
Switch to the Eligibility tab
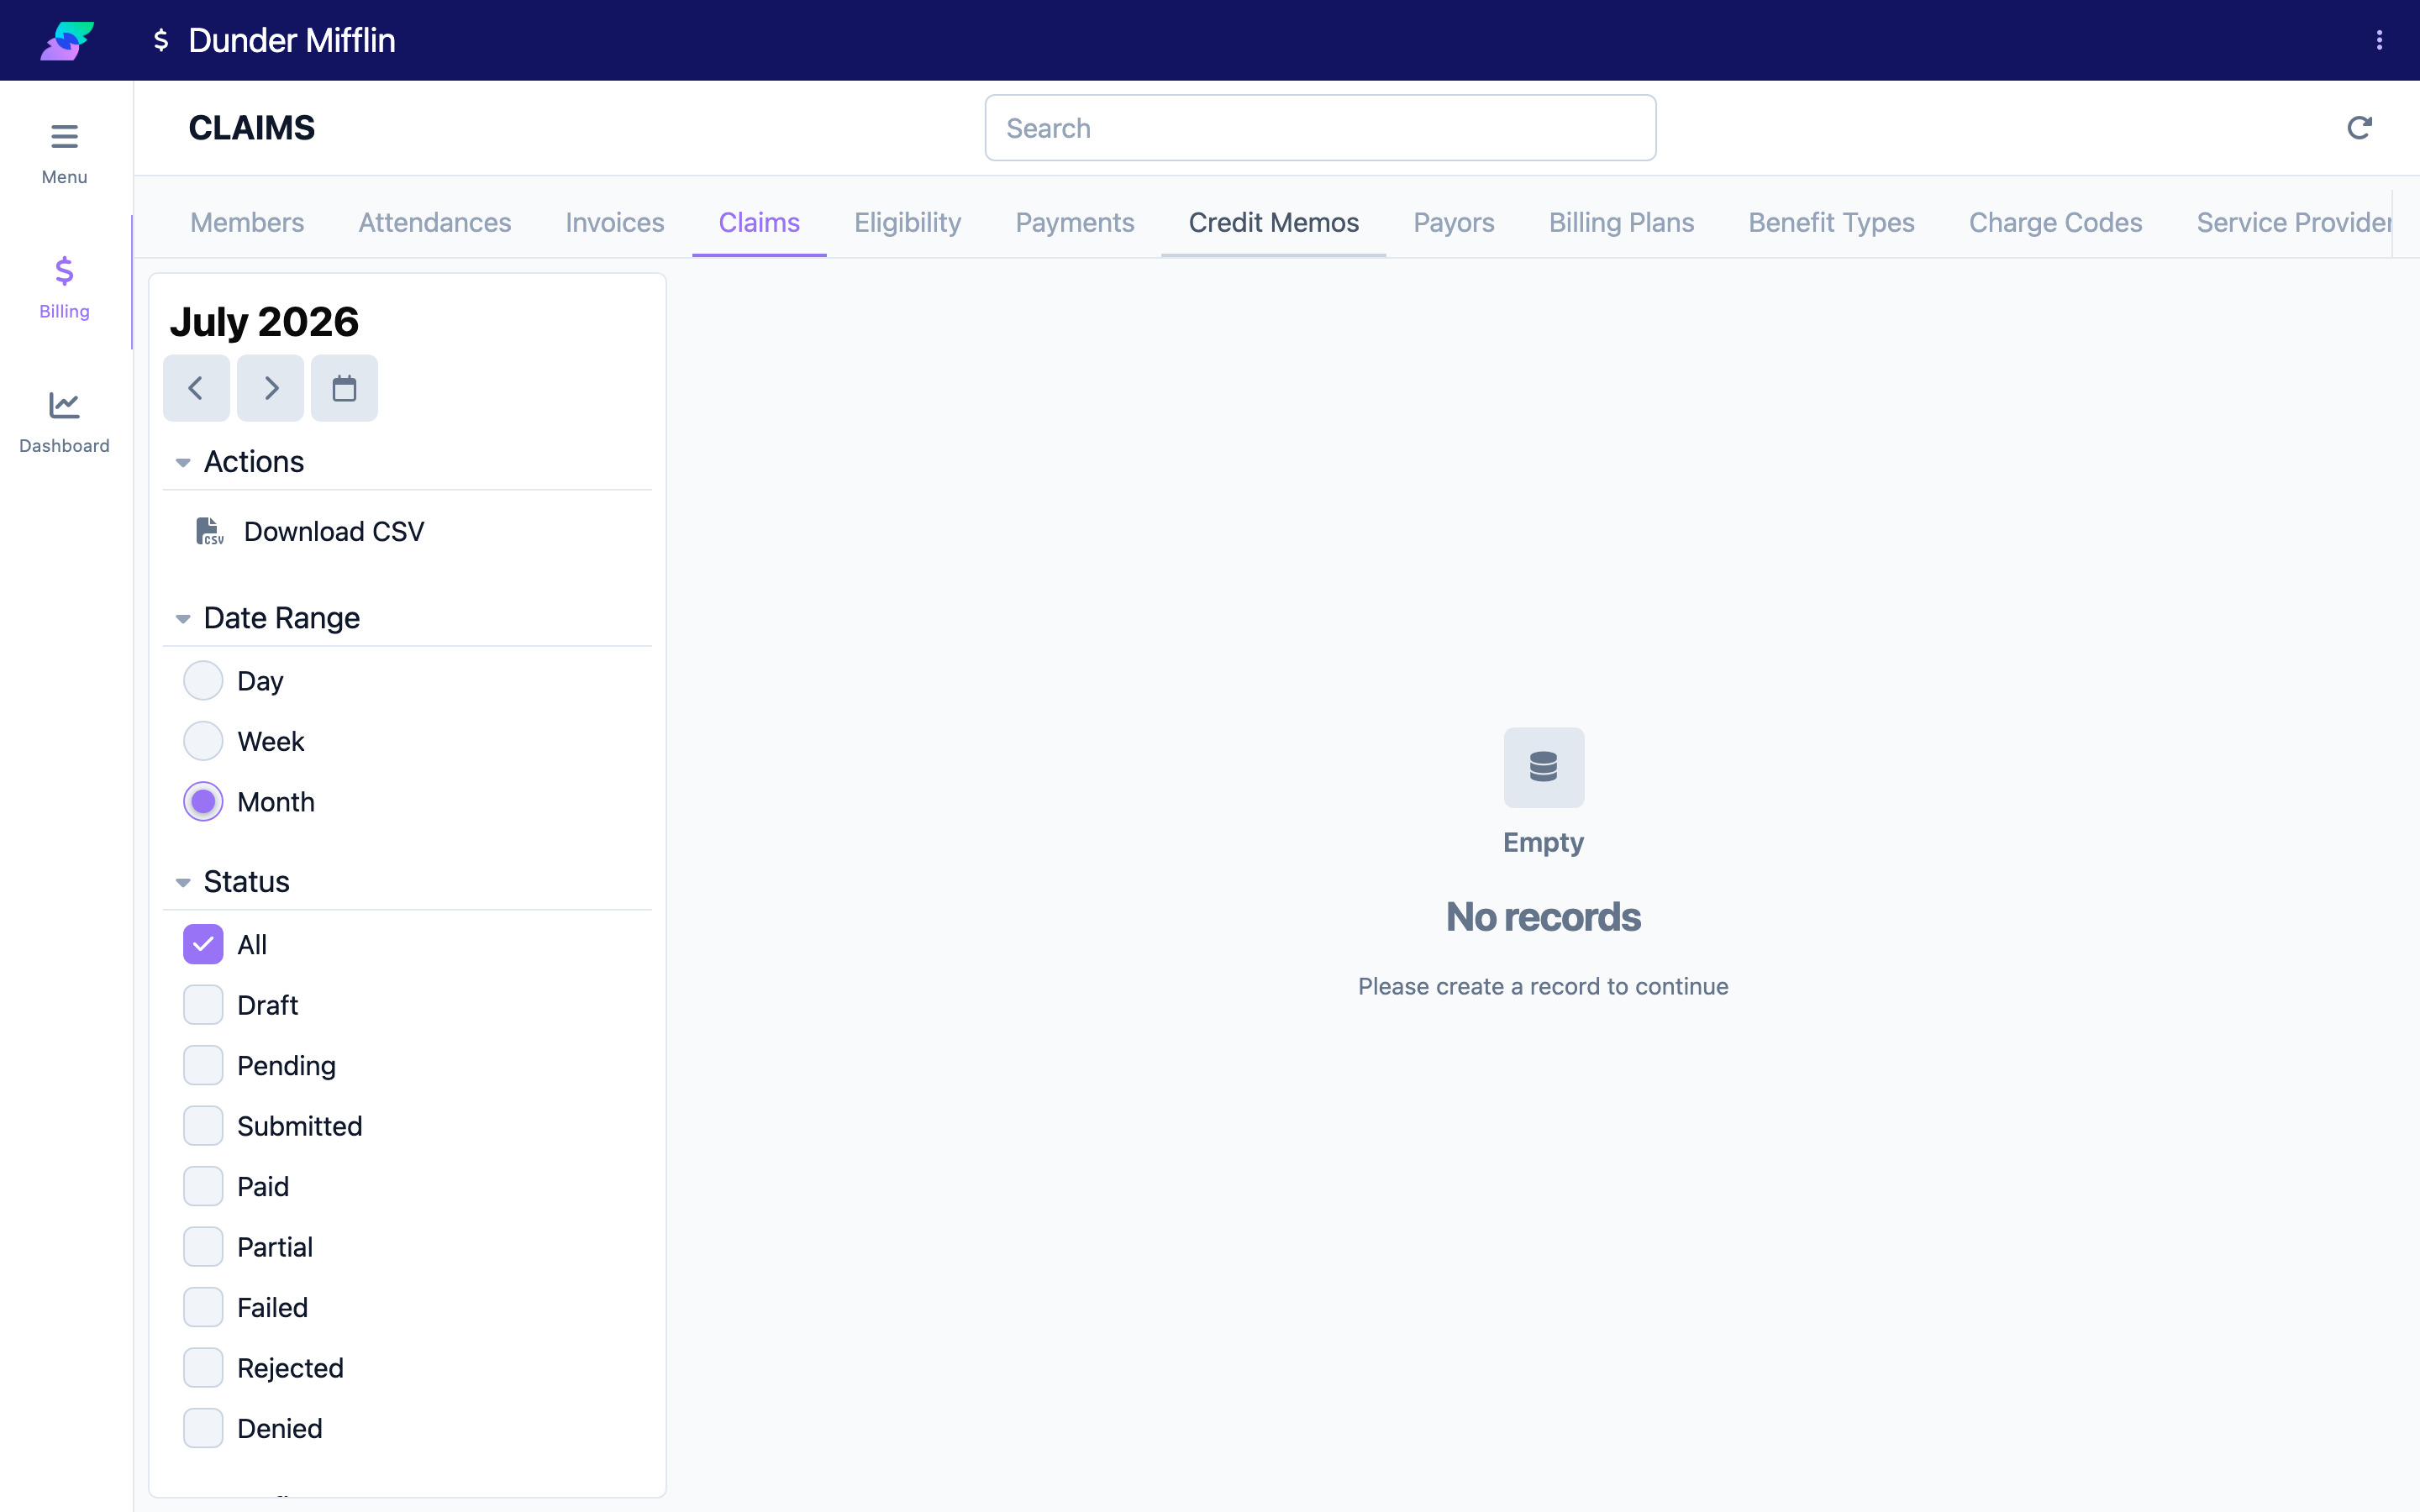pyautogui.click(x=907, y=222)
